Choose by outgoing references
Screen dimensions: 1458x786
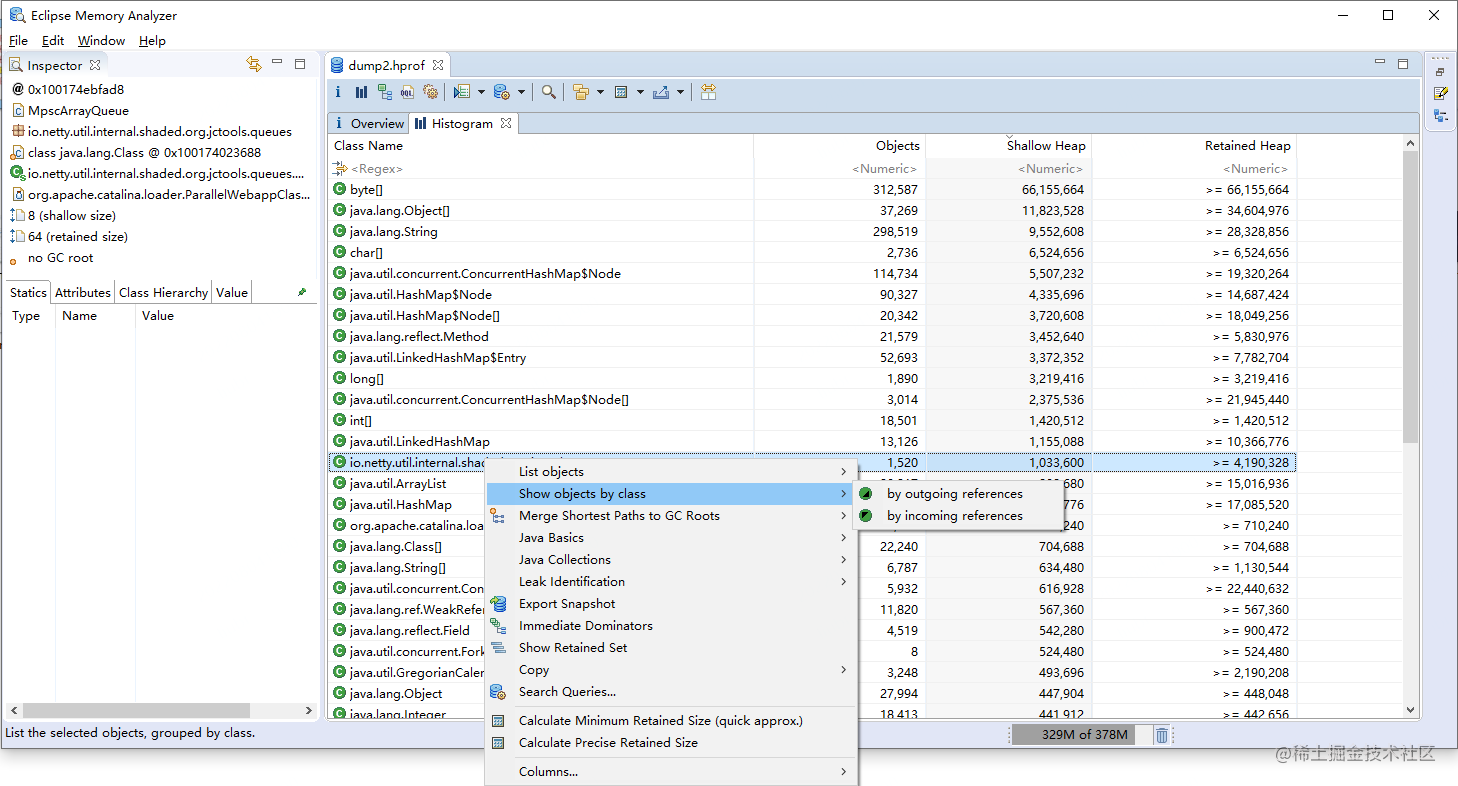coord(957,494)
